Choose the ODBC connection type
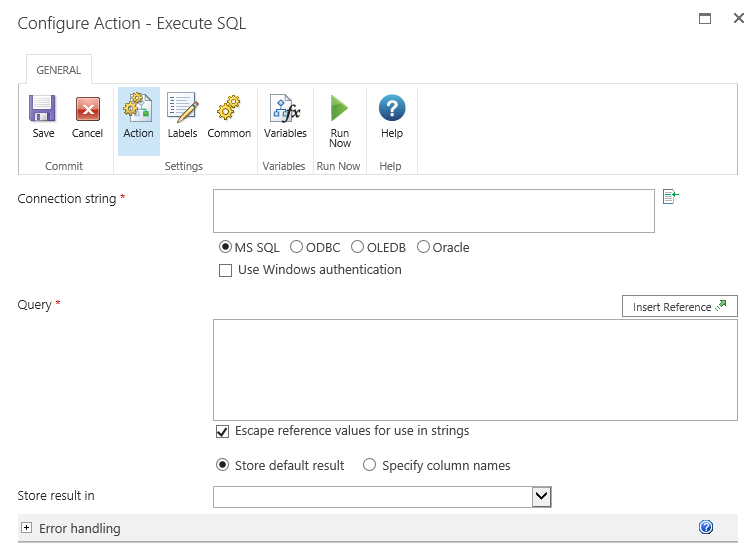753x554 pixels. click(297, 247)
